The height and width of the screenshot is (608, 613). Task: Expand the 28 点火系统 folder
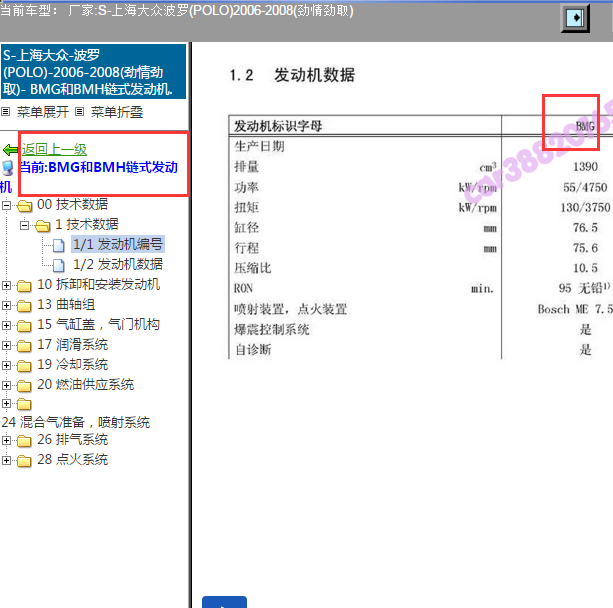(6, 460)
